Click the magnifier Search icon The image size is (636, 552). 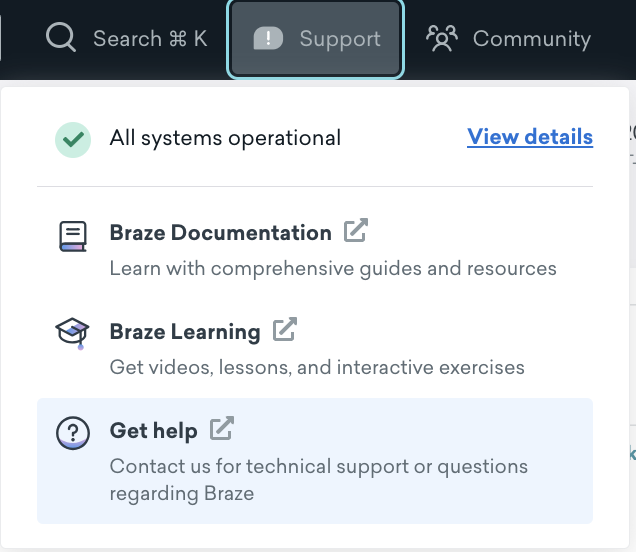coord(61,39)
